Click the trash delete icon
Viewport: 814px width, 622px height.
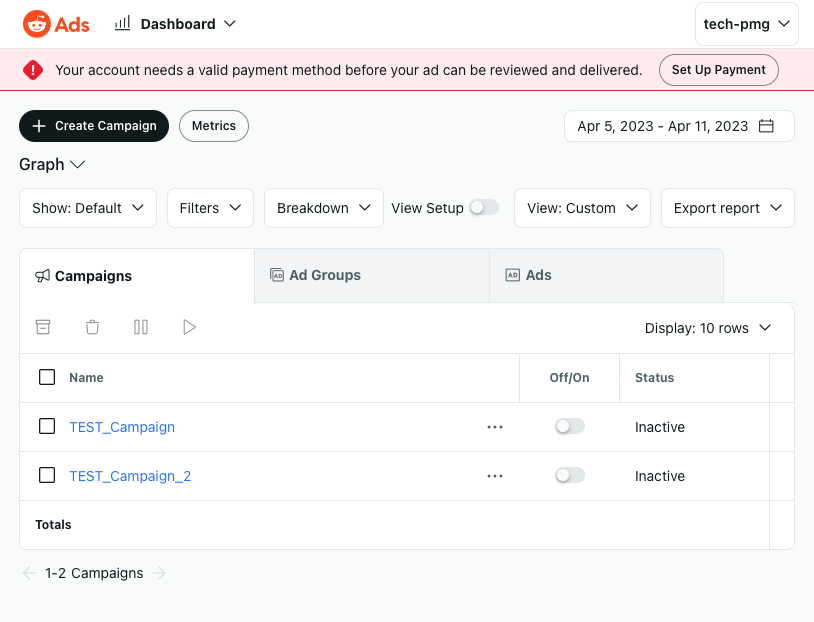[92, 327]
